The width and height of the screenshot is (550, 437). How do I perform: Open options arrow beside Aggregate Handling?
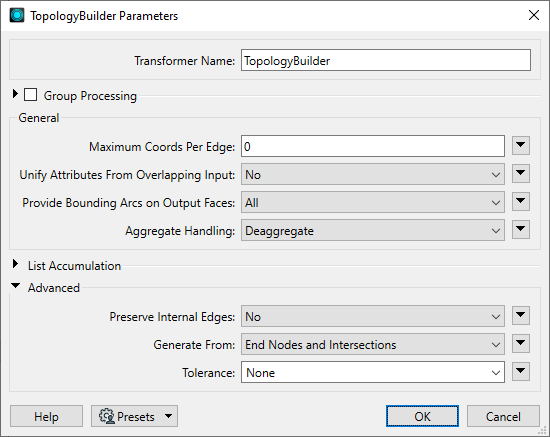[521, 230]
